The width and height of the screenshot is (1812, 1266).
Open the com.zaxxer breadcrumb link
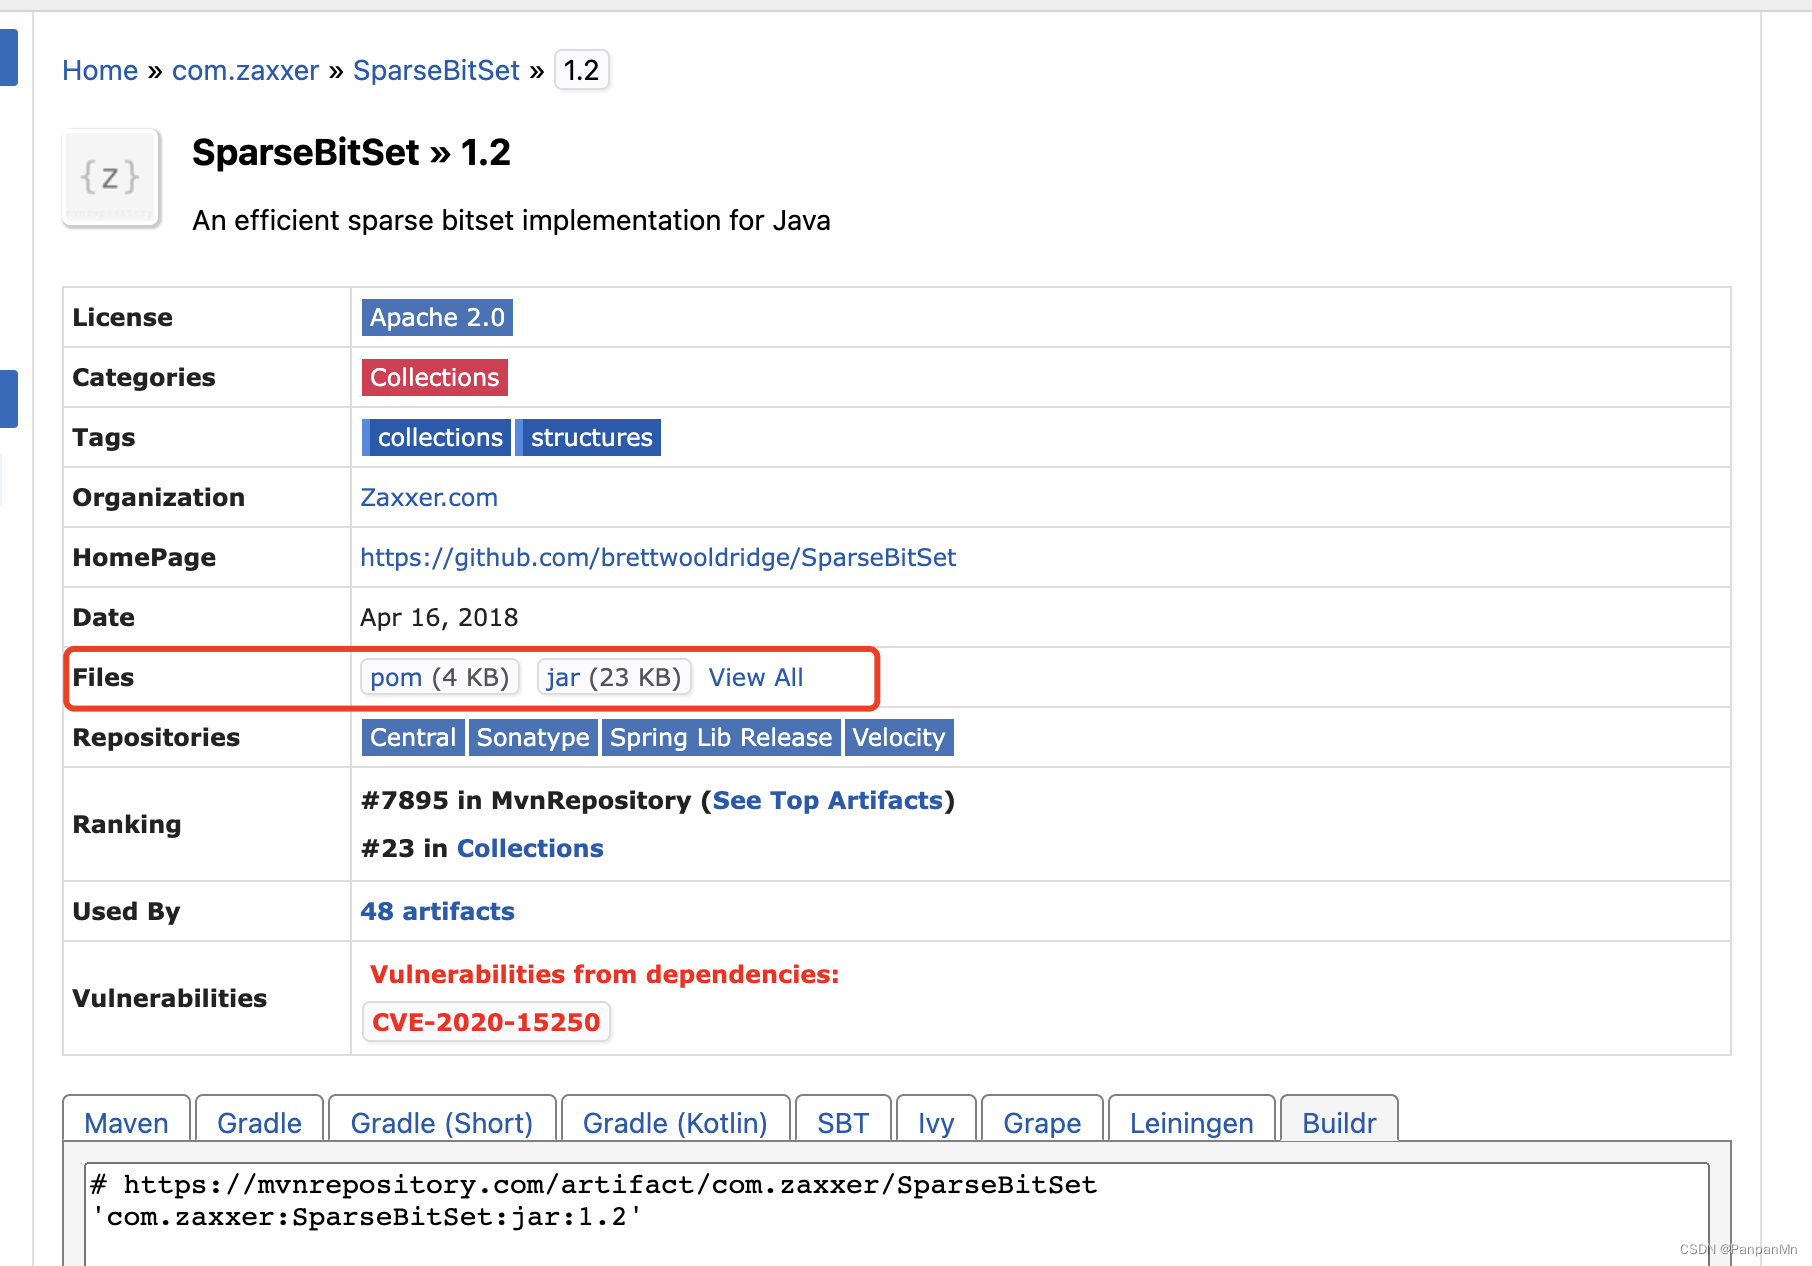[245, 70]
